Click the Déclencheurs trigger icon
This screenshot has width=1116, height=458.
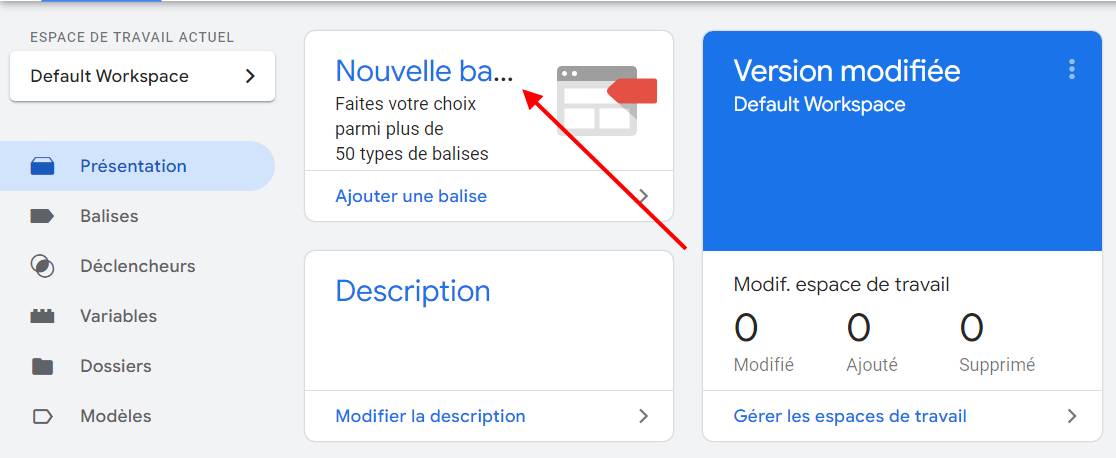point(42,266)
